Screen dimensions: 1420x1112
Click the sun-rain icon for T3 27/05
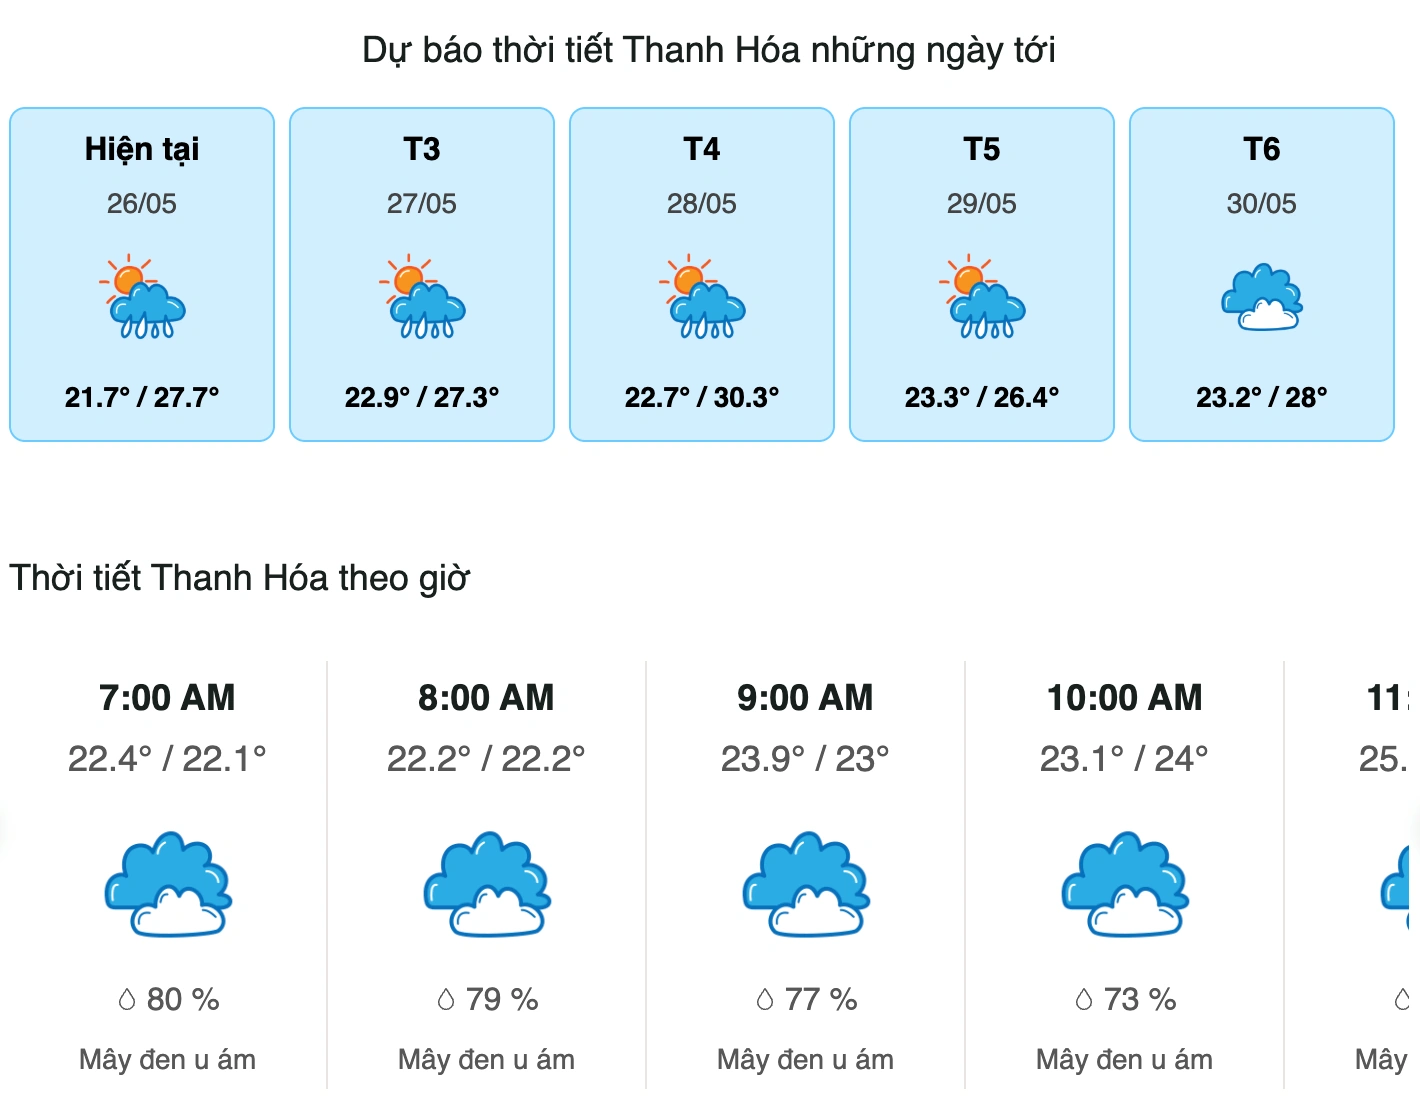coord(422,298)
